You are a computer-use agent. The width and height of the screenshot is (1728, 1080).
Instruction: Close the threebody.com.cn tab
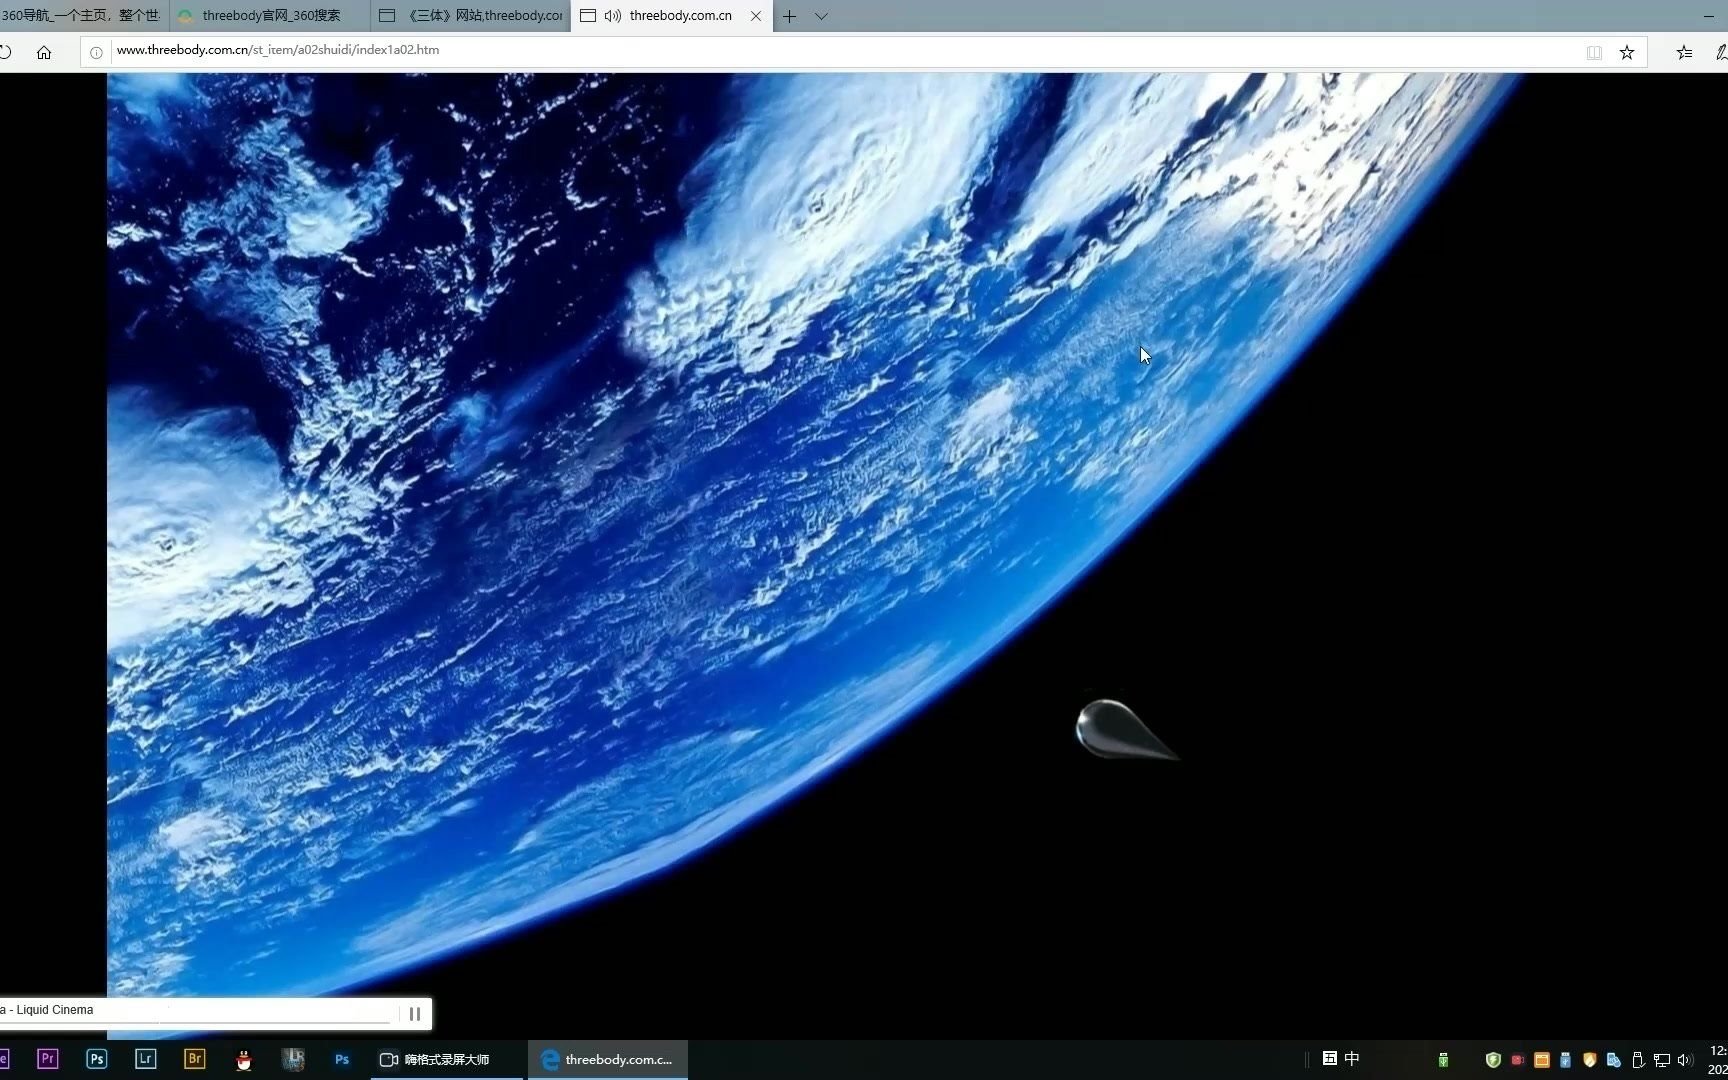[756, 16]
